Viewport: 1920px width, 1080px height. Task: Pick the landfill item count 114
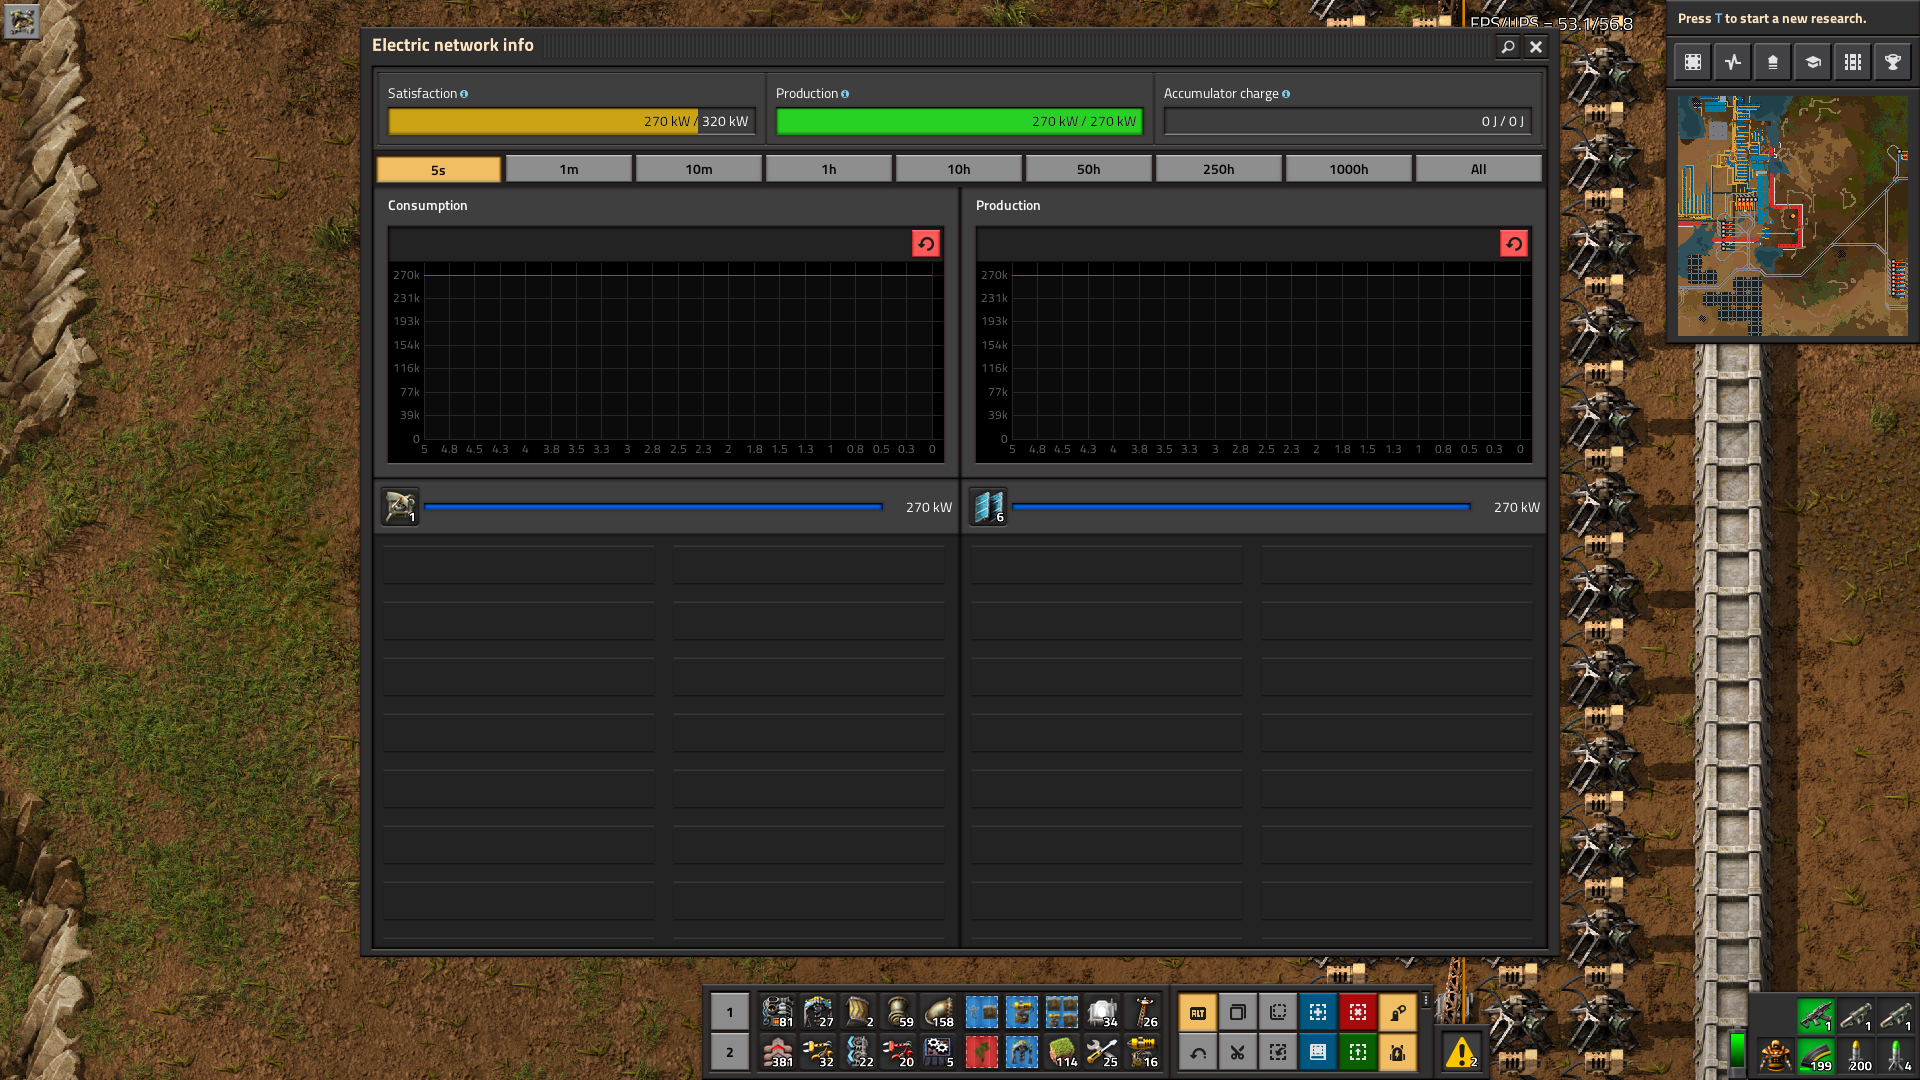pyautogui.click(x=1062, y=1052)
